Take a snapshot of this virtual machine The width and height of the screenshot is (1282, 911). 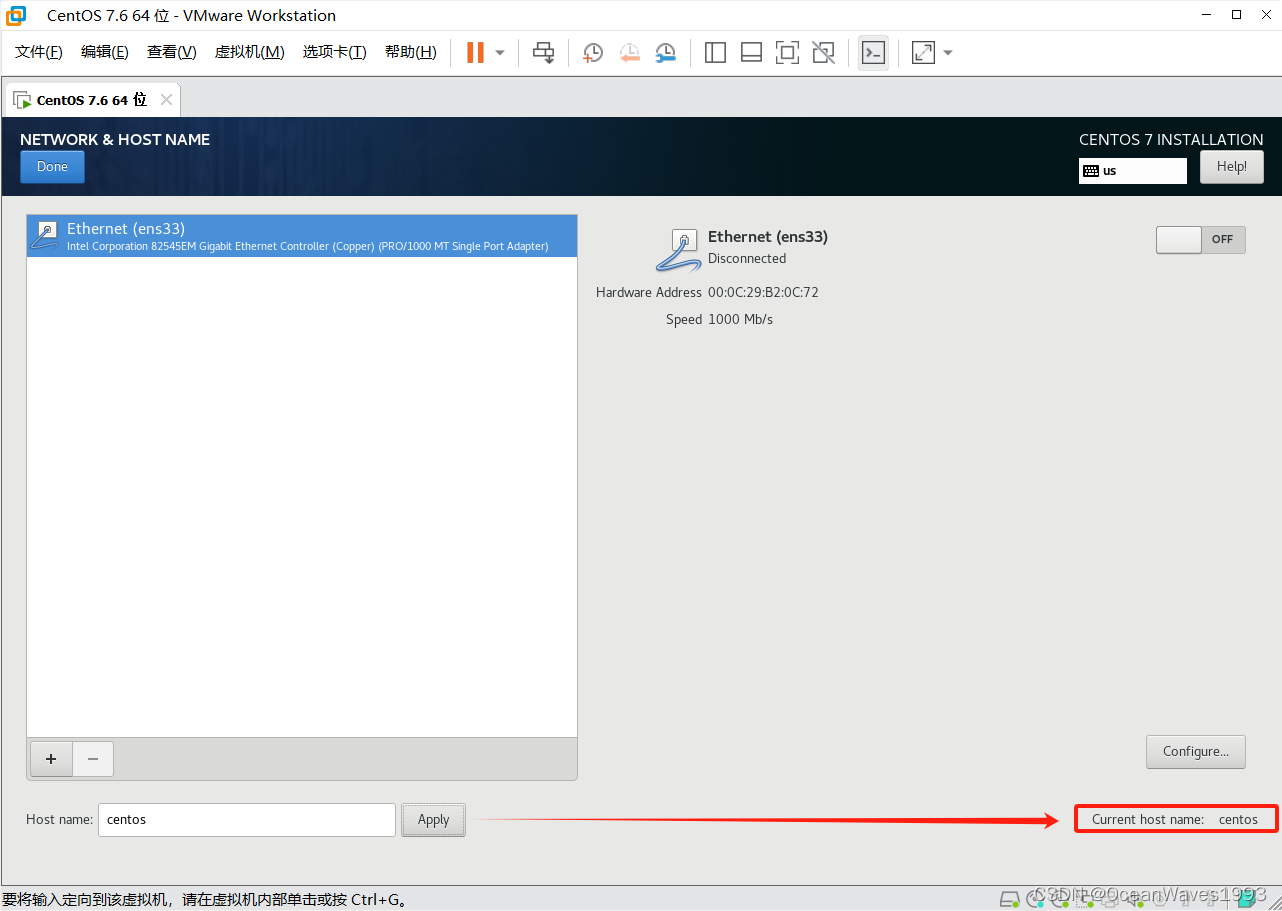click(x=593, y=53)
